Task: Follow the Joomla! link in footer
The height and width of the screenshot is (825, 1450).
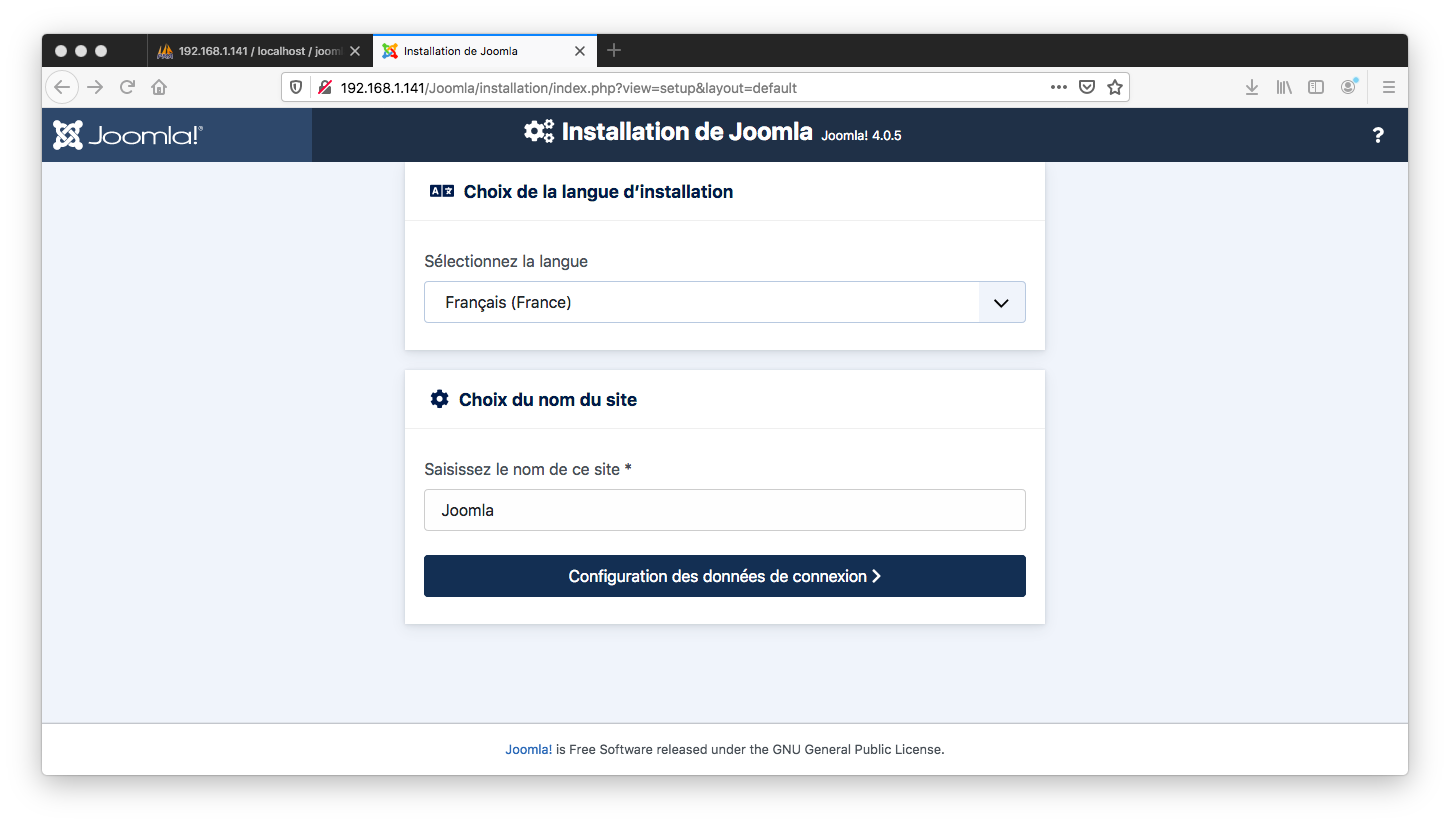Action: tap(528, 749)
